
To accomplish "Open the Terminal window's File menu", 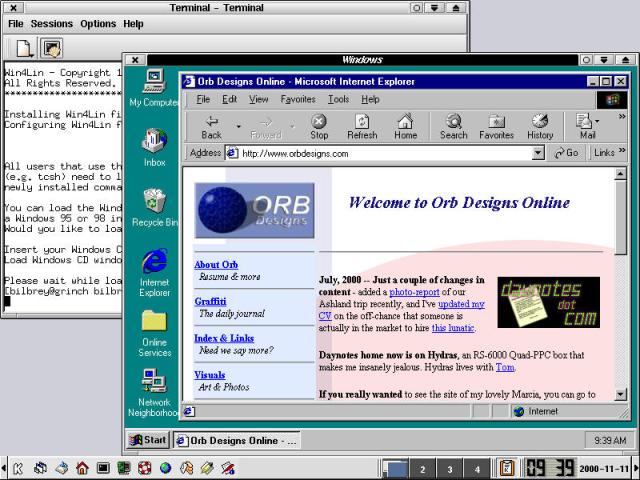I will coord(16,24).
